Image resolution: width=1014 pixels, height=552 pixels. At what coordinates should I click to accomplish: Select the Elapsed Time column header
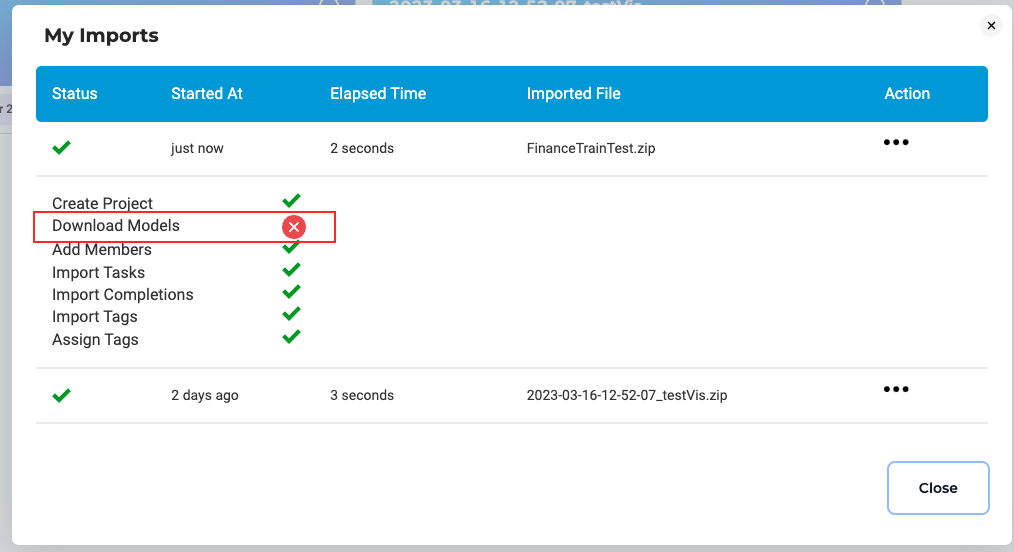tap(378, 94)
